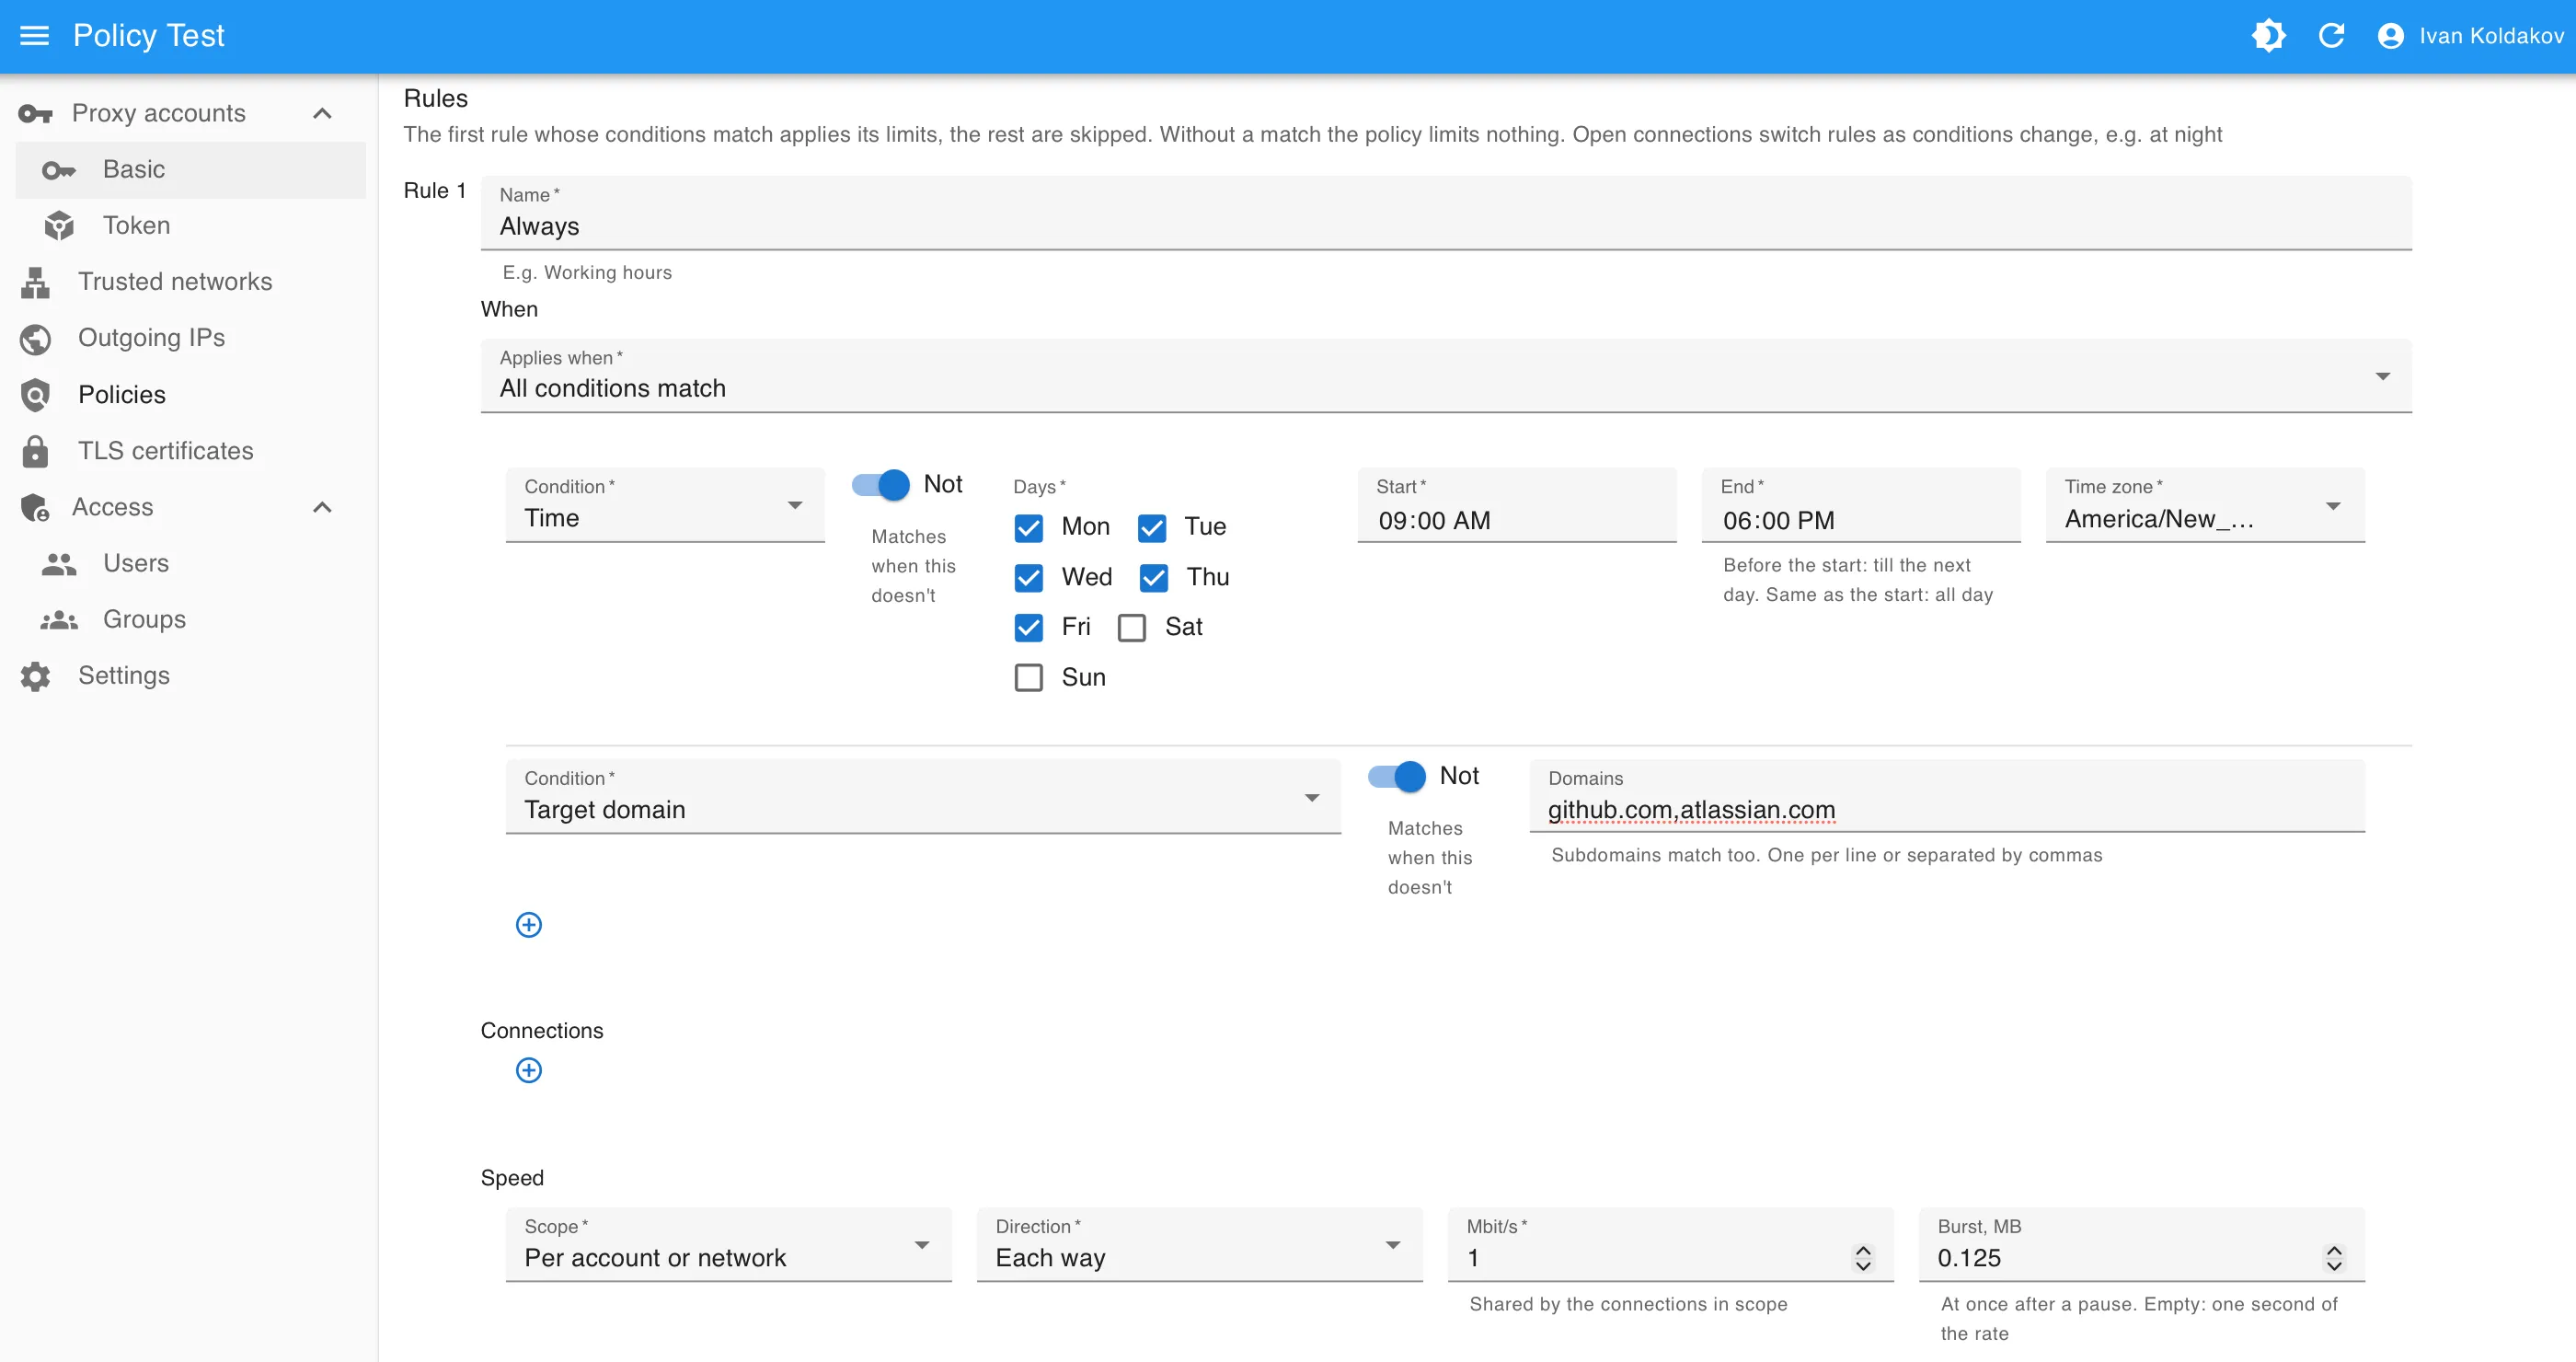Click the rule Name field 'Always'
2576x1362 pixels.
pyautogui.click(x=1446, y=213)
